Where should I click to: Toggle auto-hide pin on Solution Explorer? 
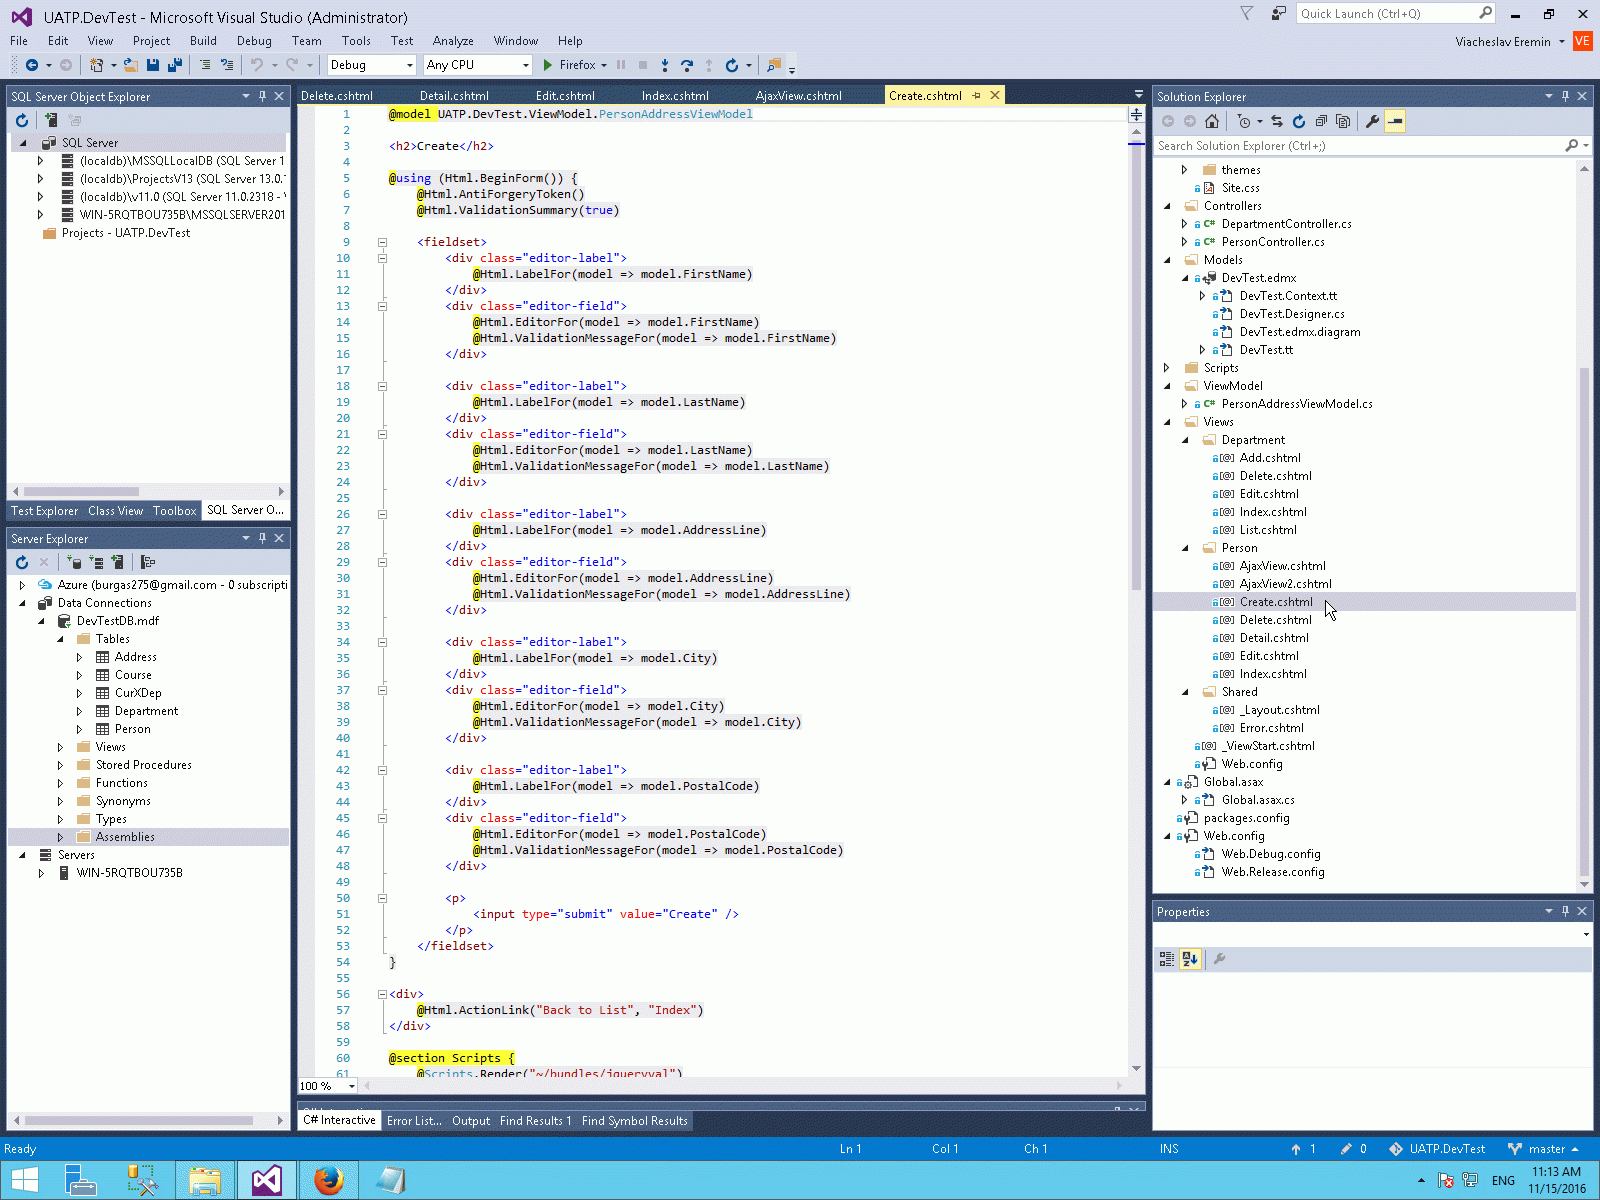click(1565, 96)
